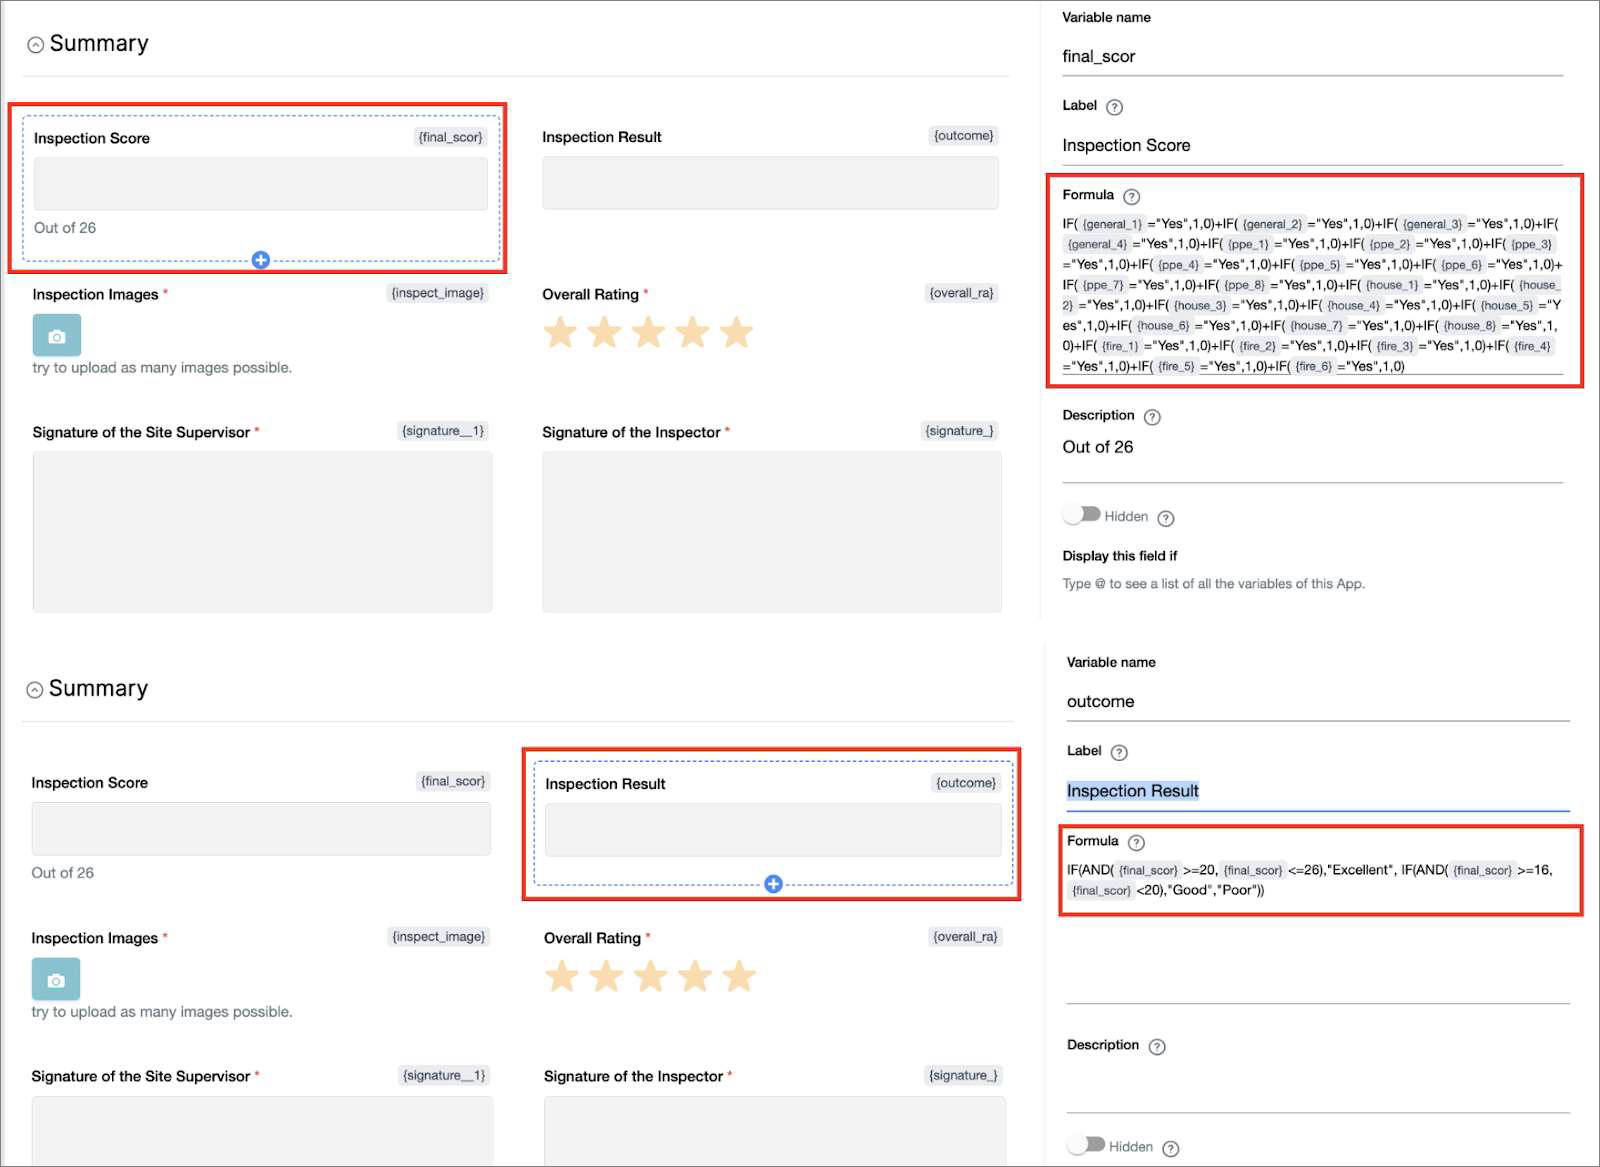1600x1167 pixels.
Task: Open Label help icon in final_scor properties
Action: pos(1114,107)
